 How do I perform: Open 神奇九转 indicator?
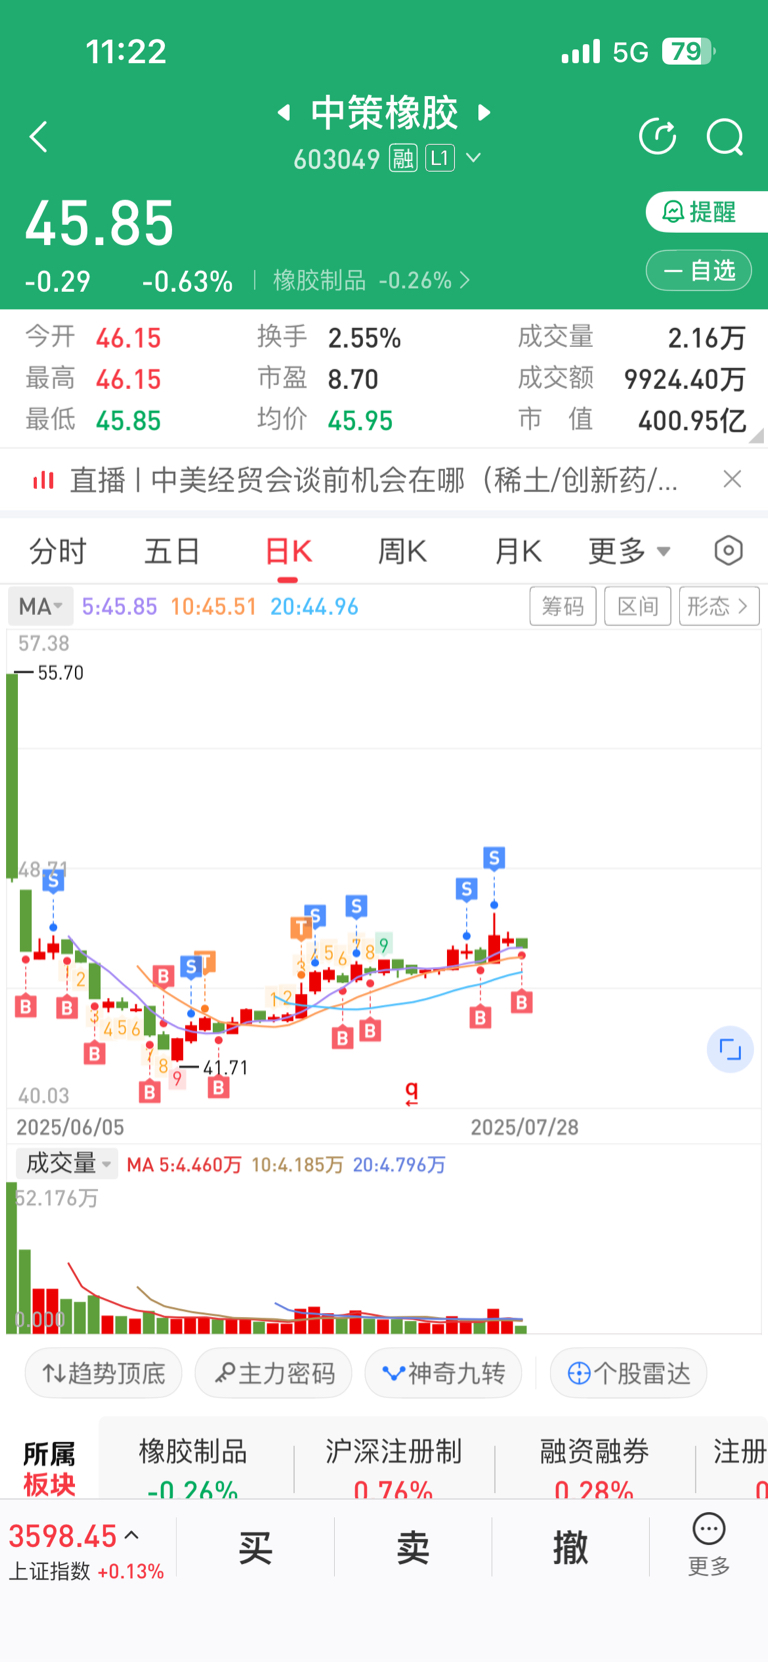point(443,1373)
